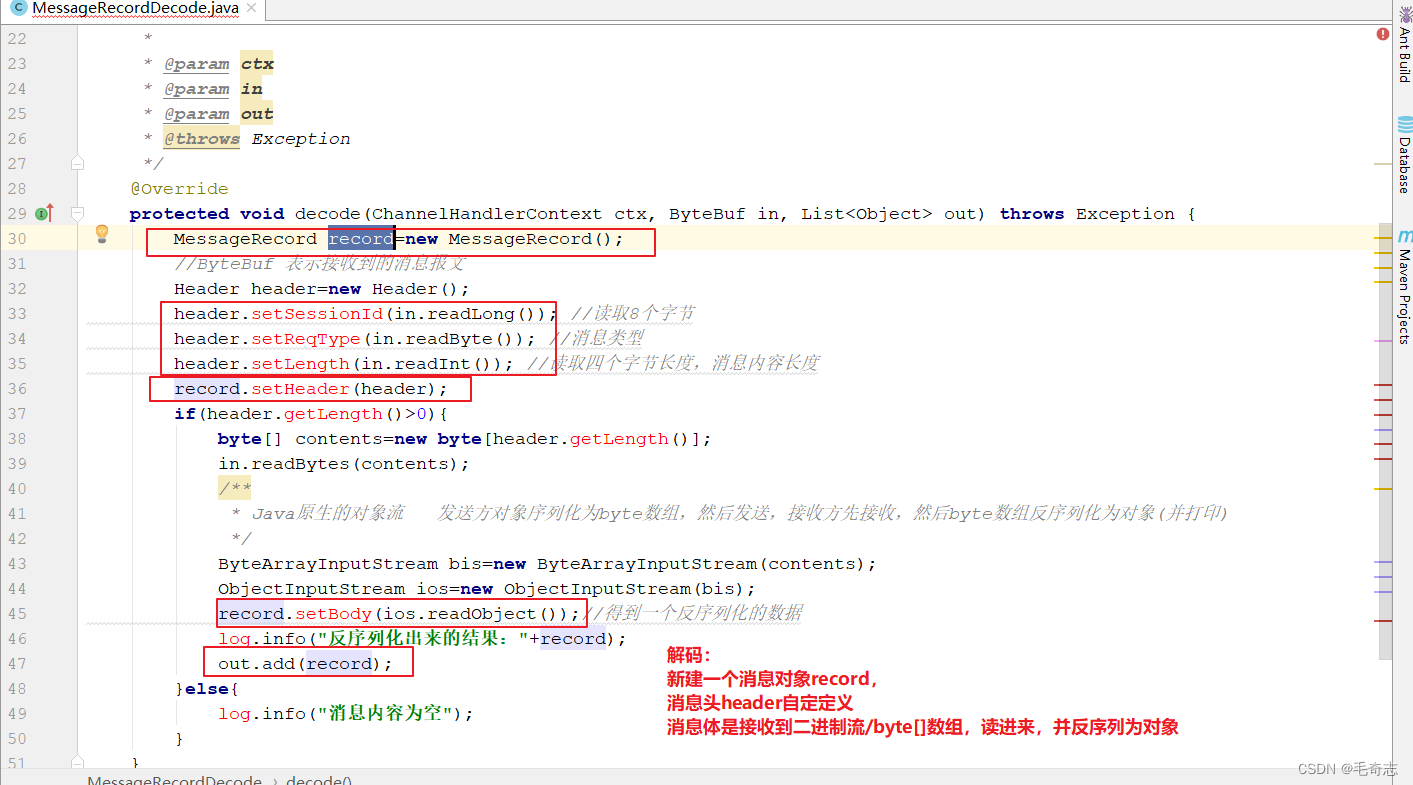Click the Maven 'm' icon
1413x785 pixels.
point(1405,237)
